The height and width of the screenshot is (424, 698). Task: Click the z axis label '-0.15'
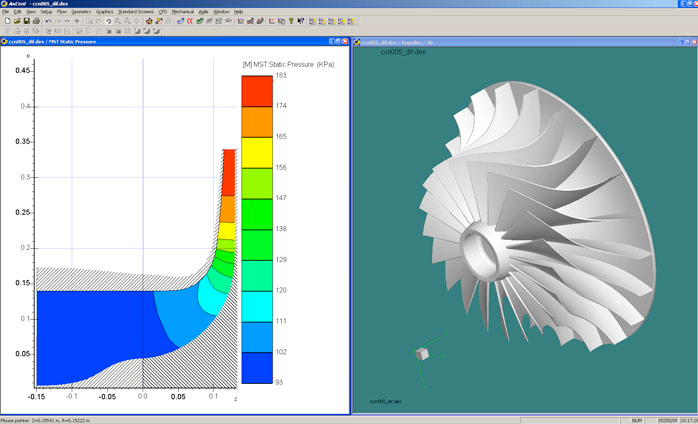pos(36,396)
